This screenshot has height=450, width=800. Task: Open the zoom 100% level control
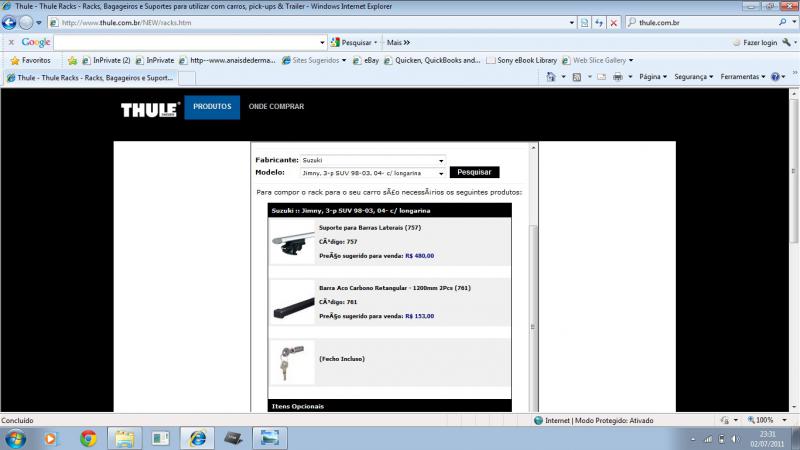[767, 420]
